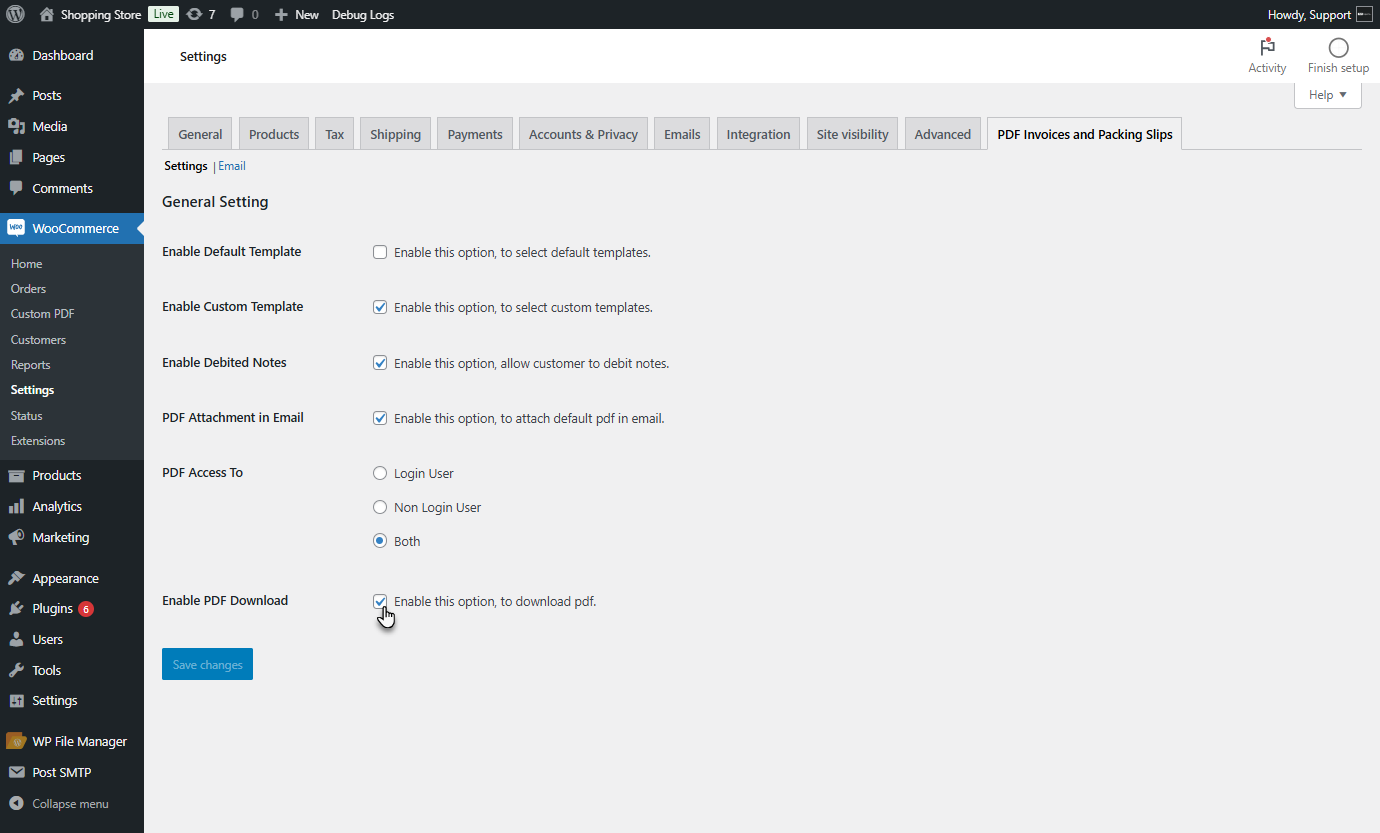Select PDF Invoices and Packing Slips tab

point(1085,134)
